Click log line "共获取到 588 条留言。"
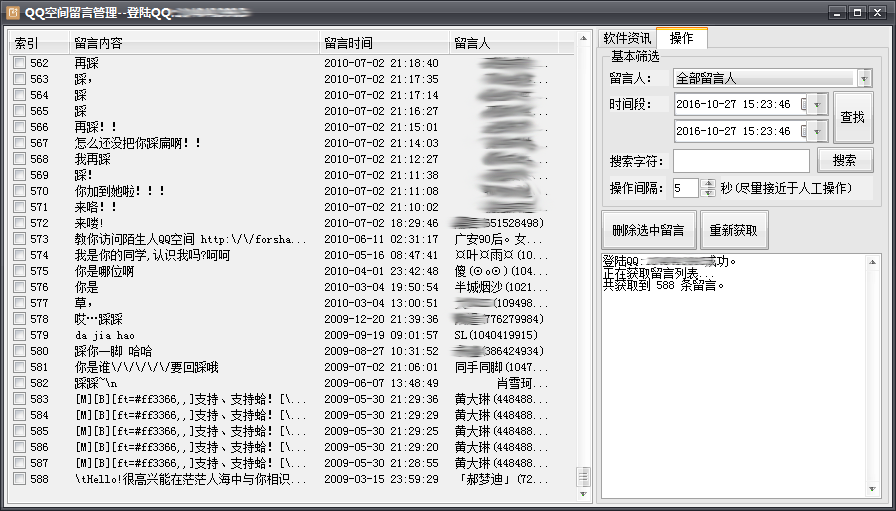This screenshot has height=511, width=896. (664, 285)
